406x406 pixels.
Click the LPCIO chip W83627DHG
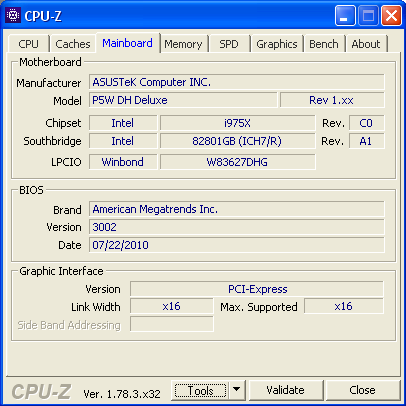(237, 162)
